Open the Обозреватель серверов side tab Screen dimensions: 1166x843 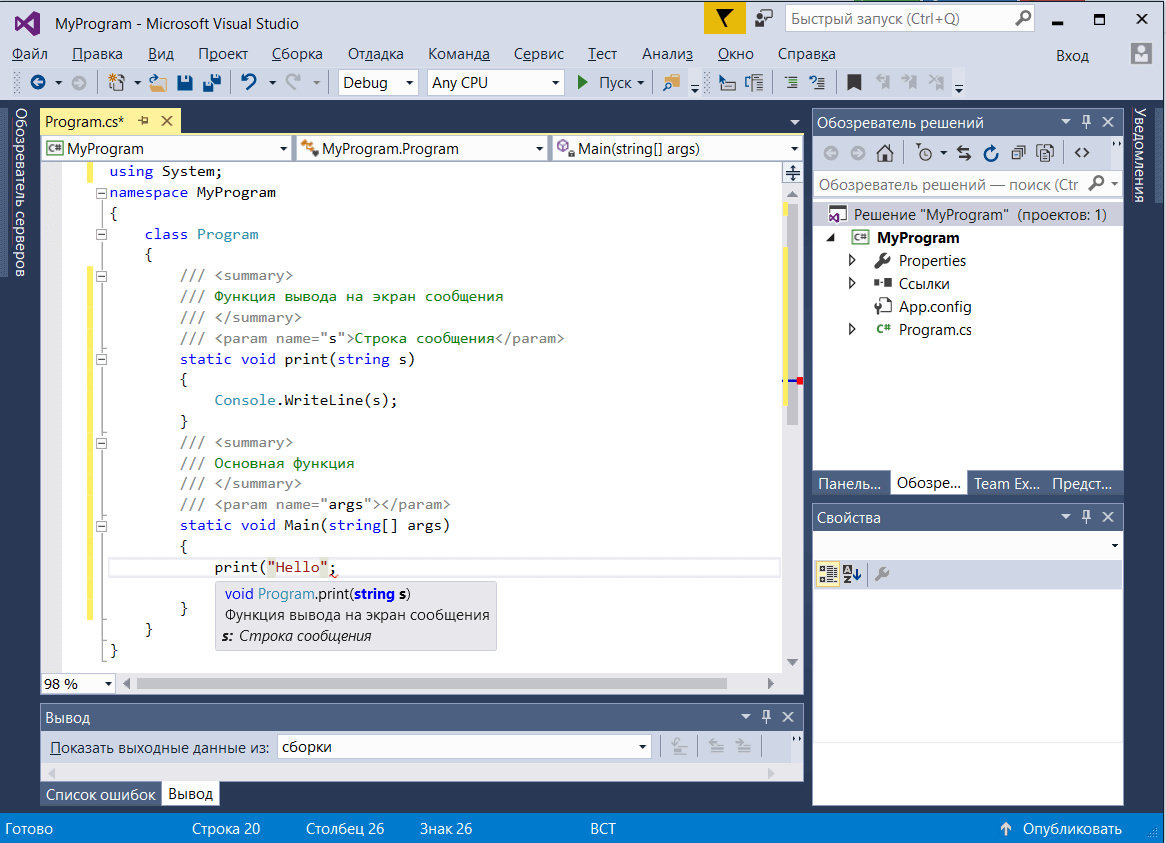(20, 193)
